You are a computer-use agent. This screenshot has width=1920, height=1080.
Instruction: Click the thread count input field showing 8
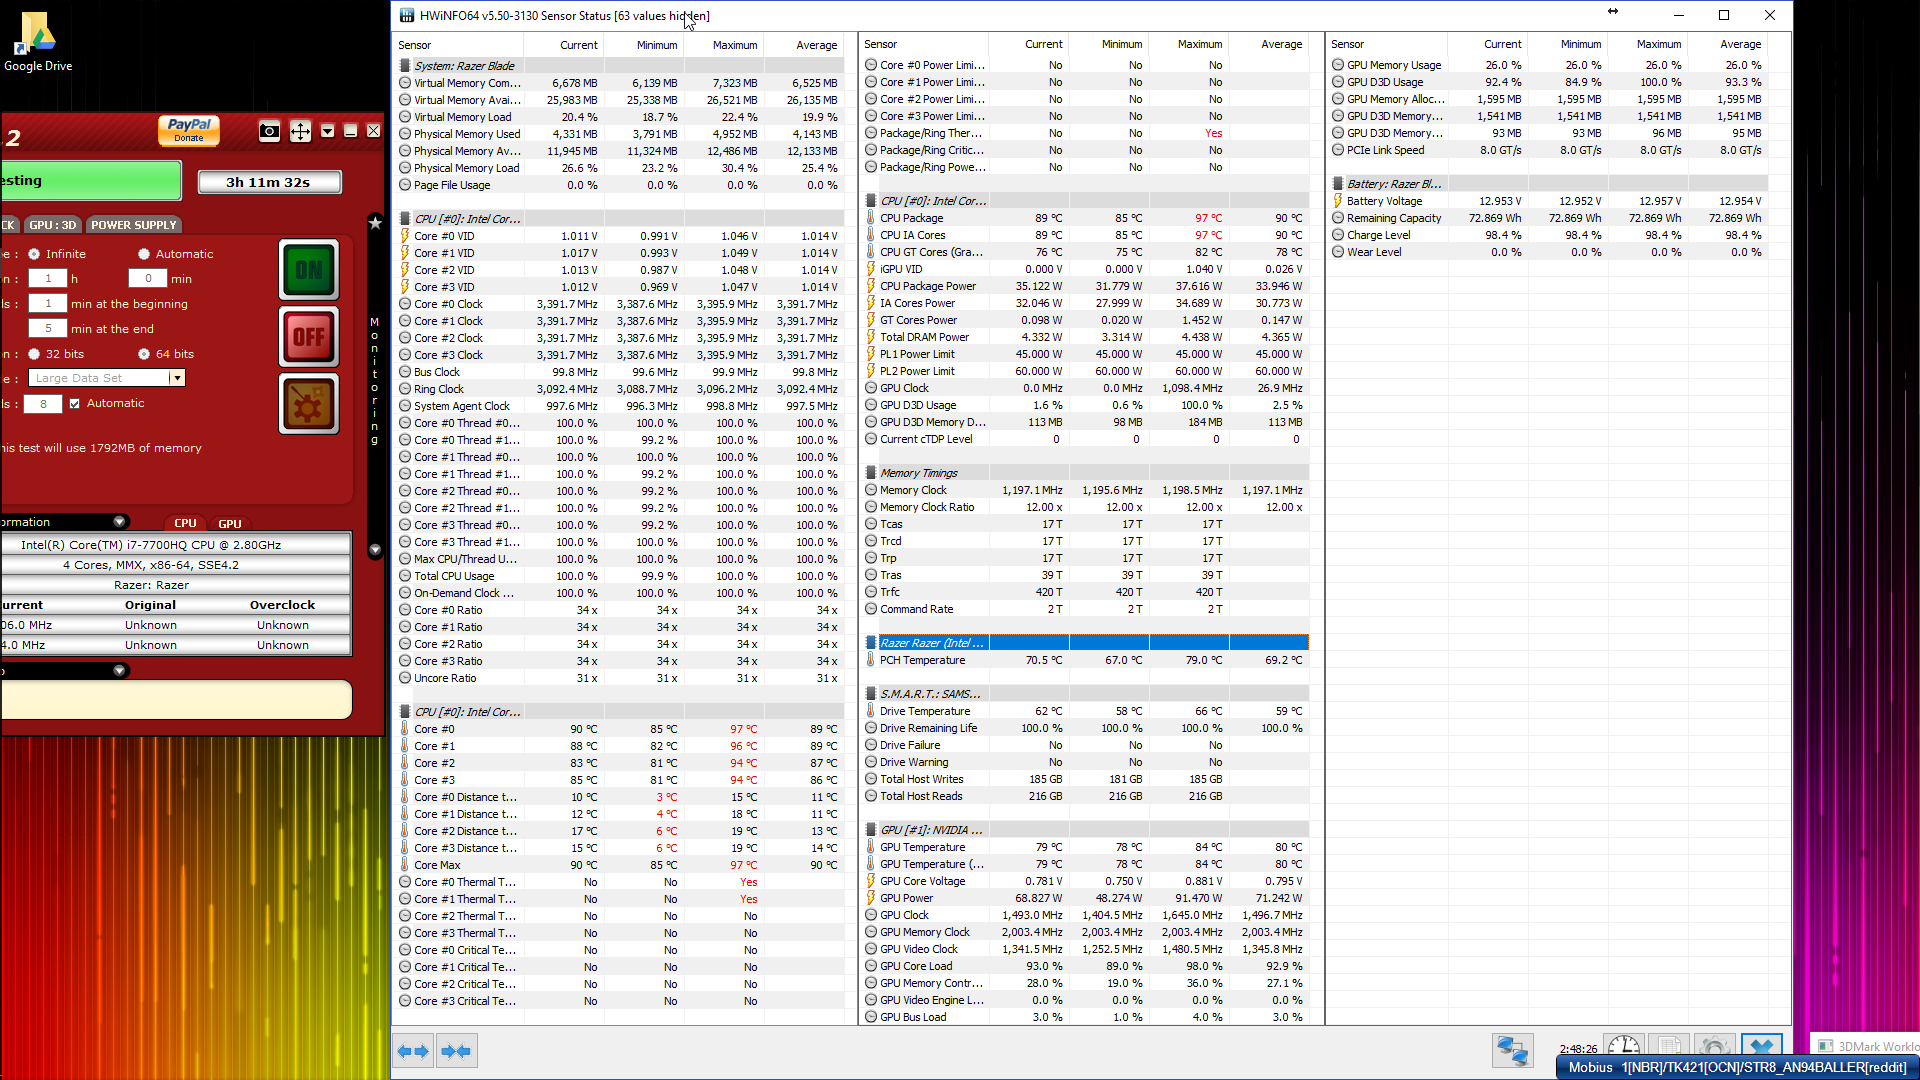coord(43,404)
